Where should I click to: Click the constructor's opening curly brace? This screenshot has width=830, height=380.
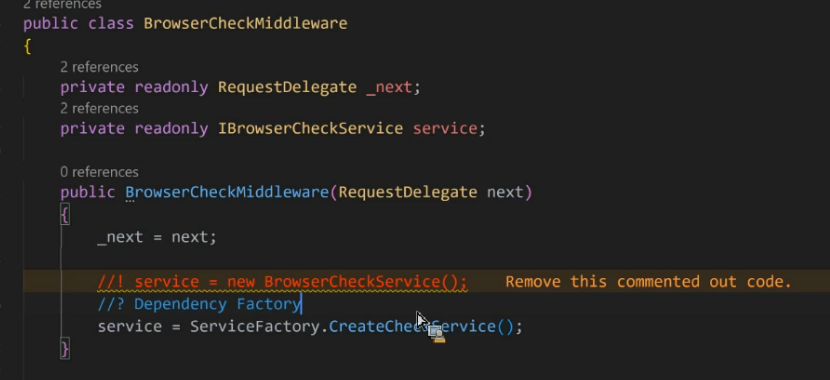coord(65,215)
